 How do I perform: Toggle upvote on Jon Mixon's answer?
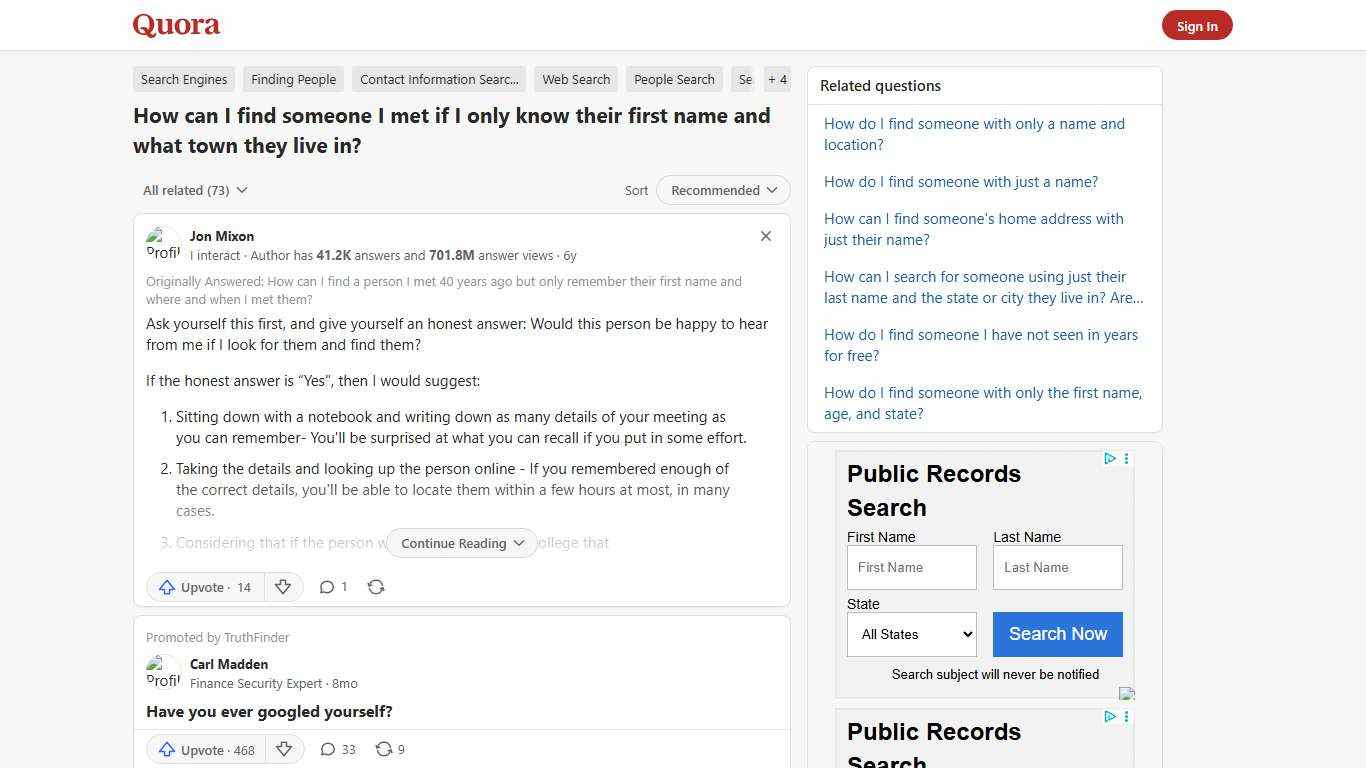pos(204,587)
